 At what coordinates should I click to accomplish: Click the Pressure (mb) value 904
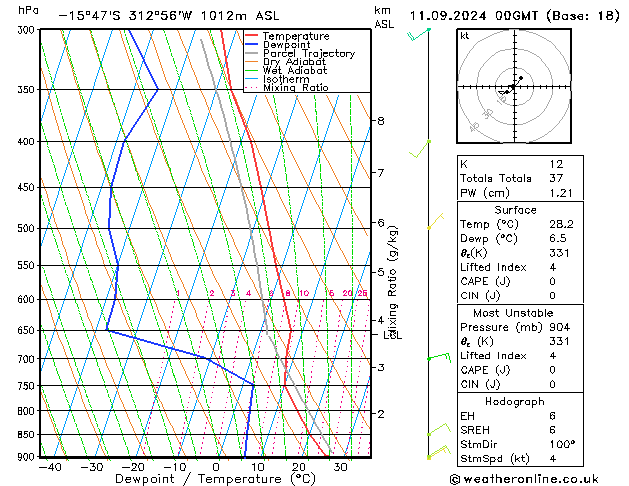tap(560, 327)
